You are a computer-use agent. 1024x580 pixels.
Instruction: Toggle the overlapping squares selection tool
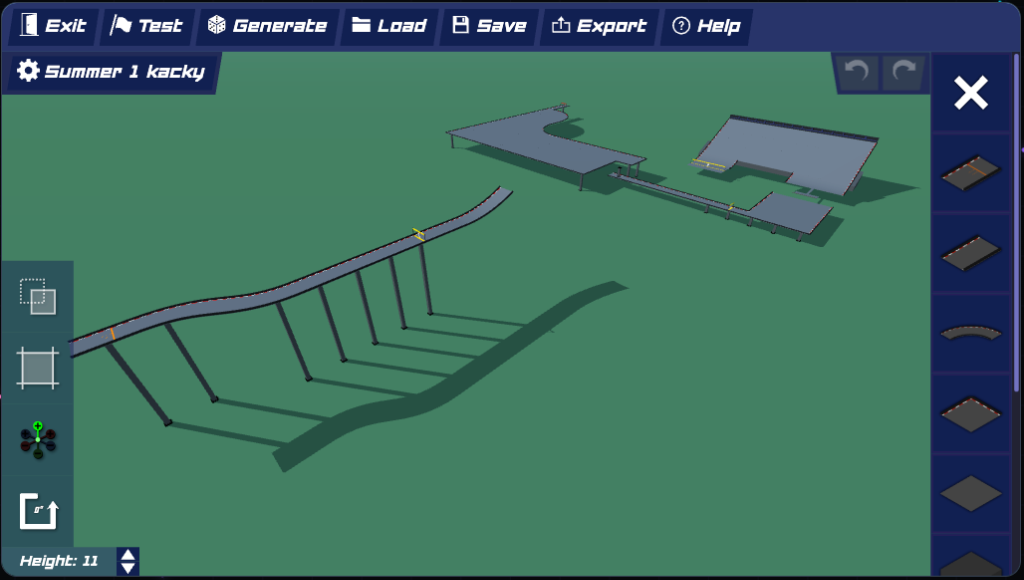pos(38,296)
